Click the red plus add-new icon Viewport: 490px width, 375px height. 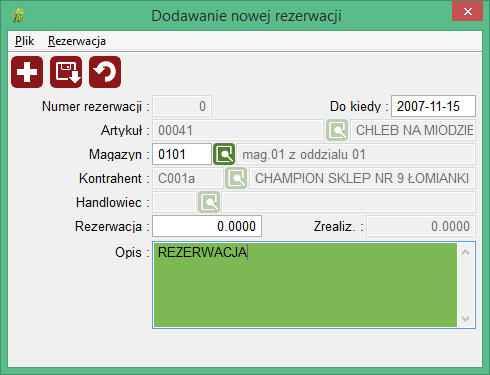pos(27,72)
